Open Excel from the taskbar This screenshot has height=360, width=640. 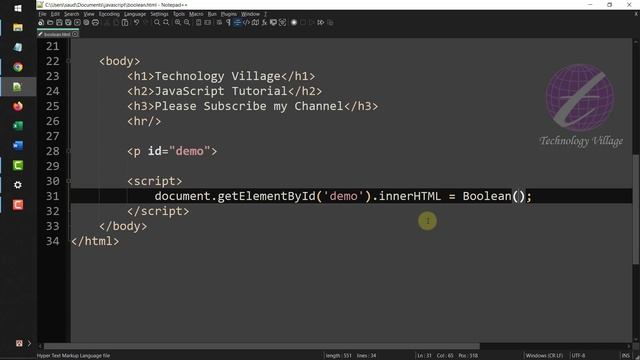[18, 126]
